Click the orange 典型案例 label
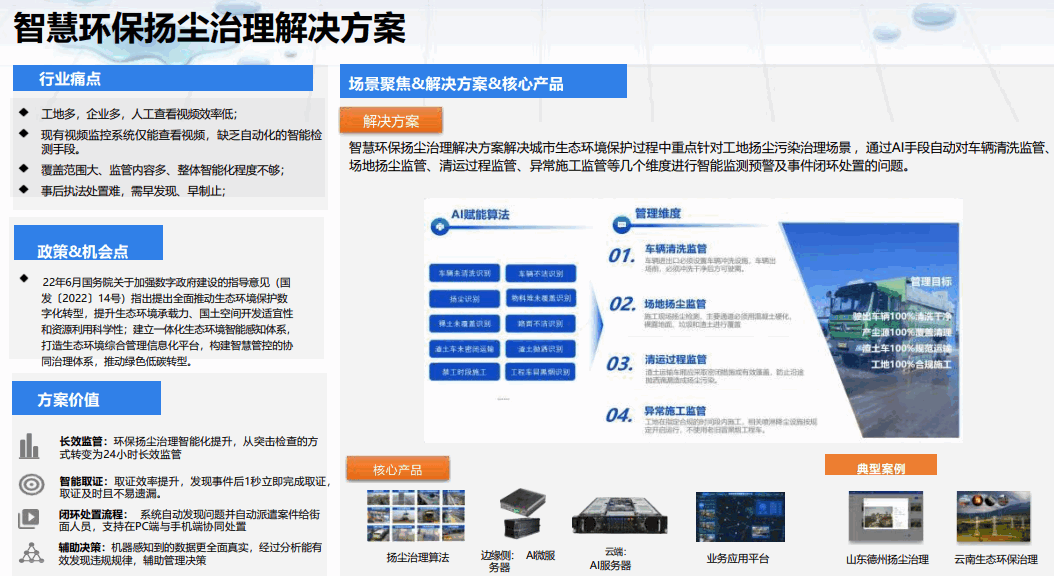The image size is (1054, 576). [880, 467]
